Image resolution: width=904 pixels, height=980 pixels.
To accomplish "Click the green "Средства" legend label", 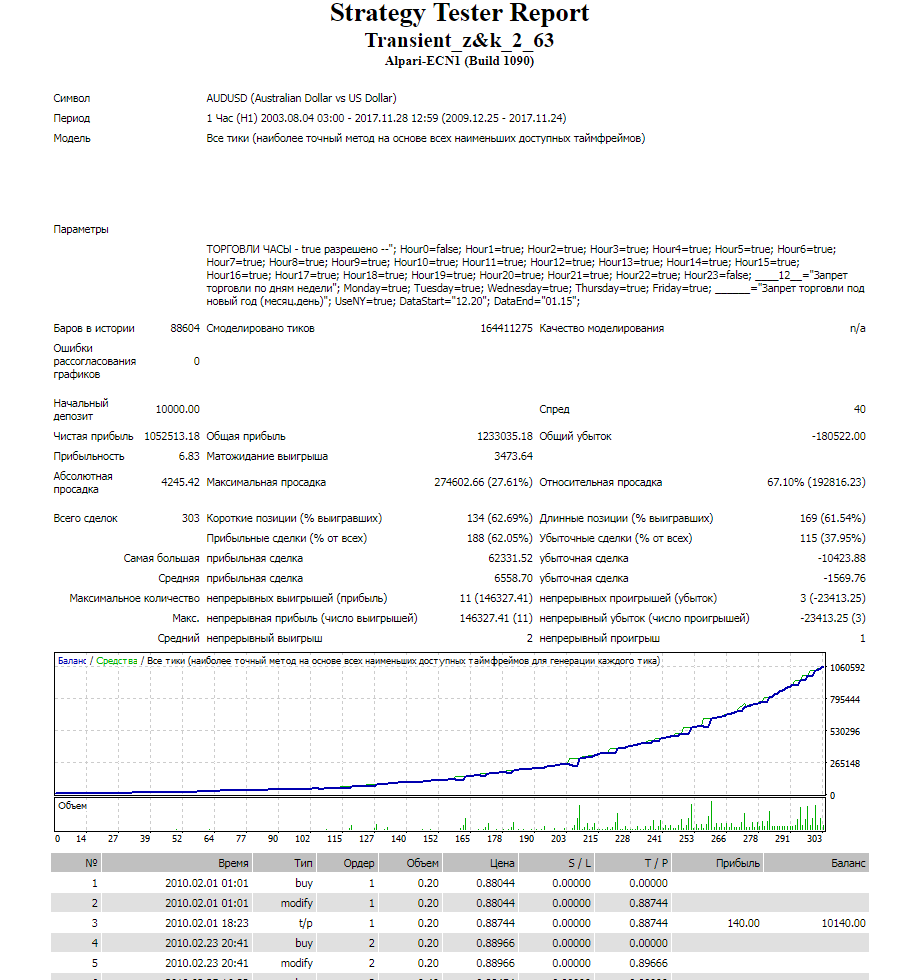I will (x=117, y=661).
